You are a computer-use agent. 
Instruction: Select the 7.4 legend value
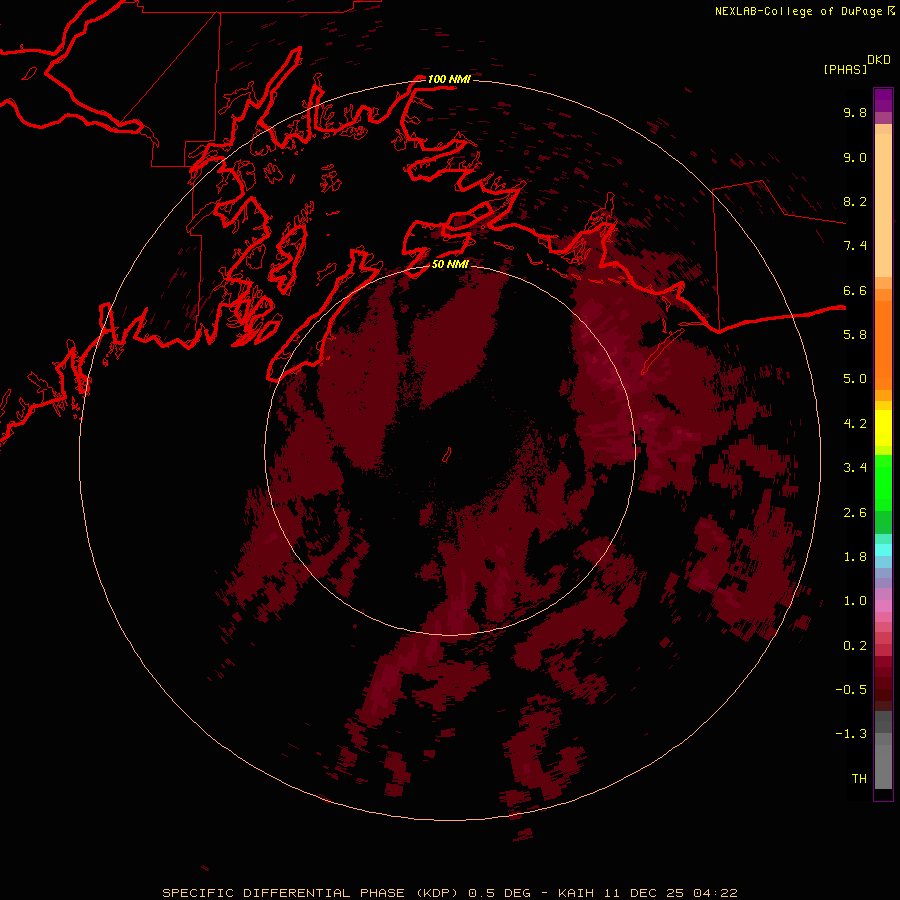click(x=855, y=246)
